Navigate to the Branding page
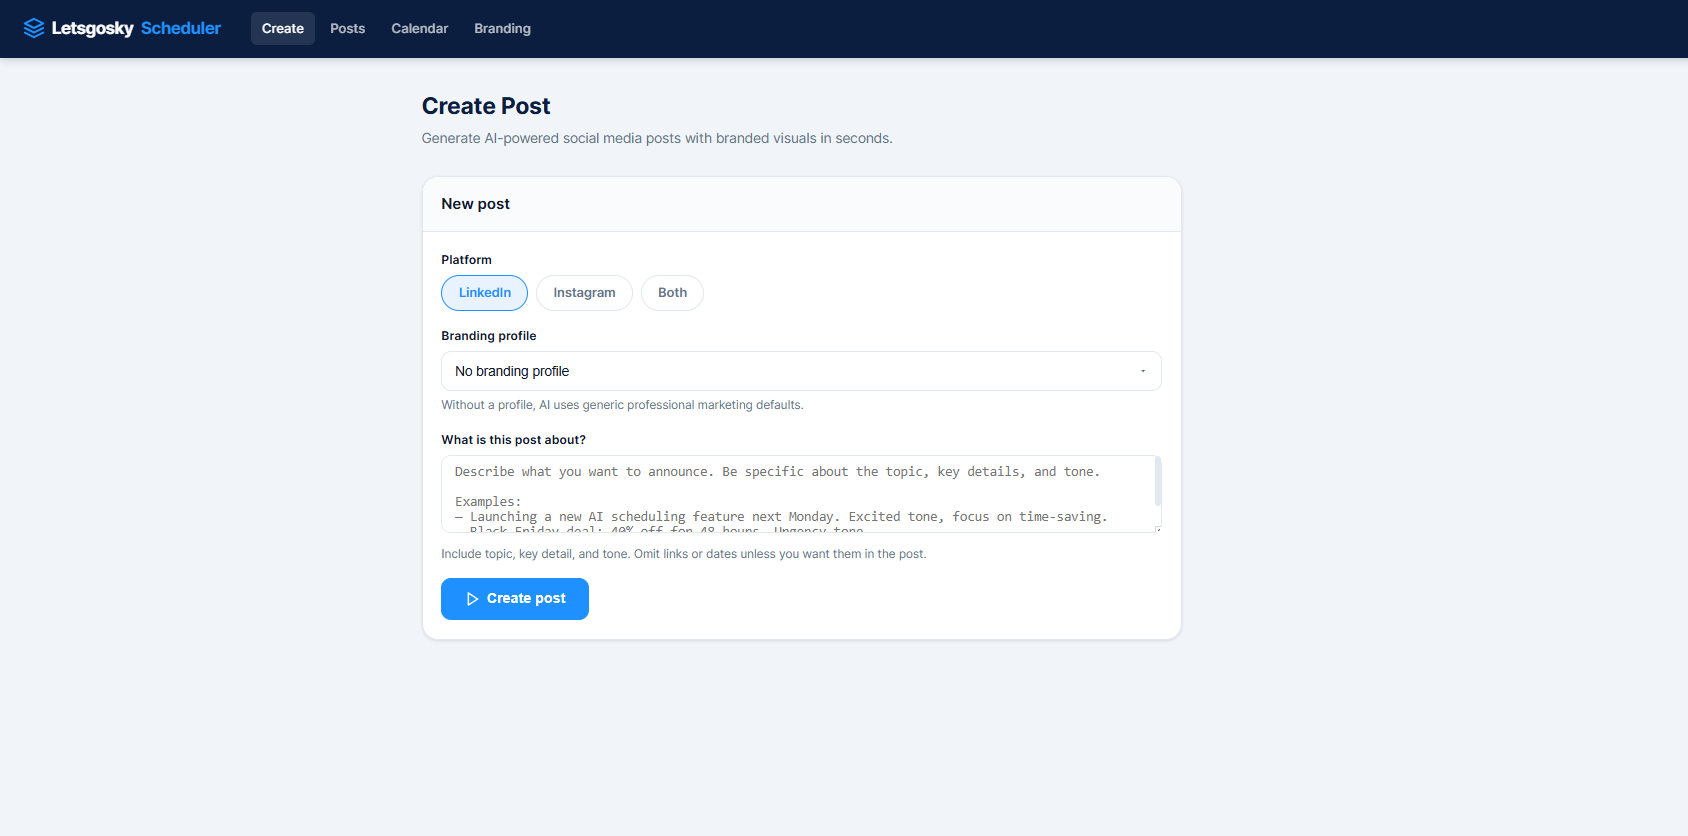The image size is (1688, 836). tap(502, 28)
